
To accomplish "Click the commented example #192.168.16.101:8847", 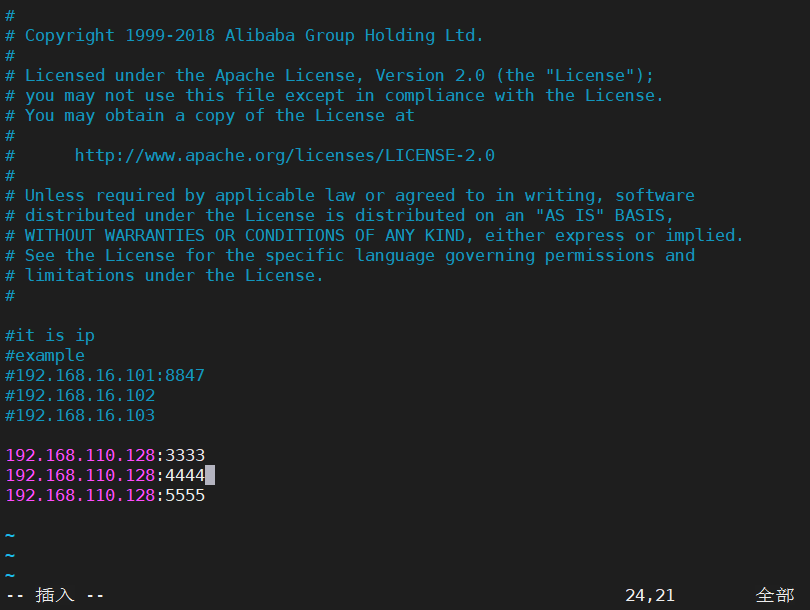I will (x=105, y=376).
